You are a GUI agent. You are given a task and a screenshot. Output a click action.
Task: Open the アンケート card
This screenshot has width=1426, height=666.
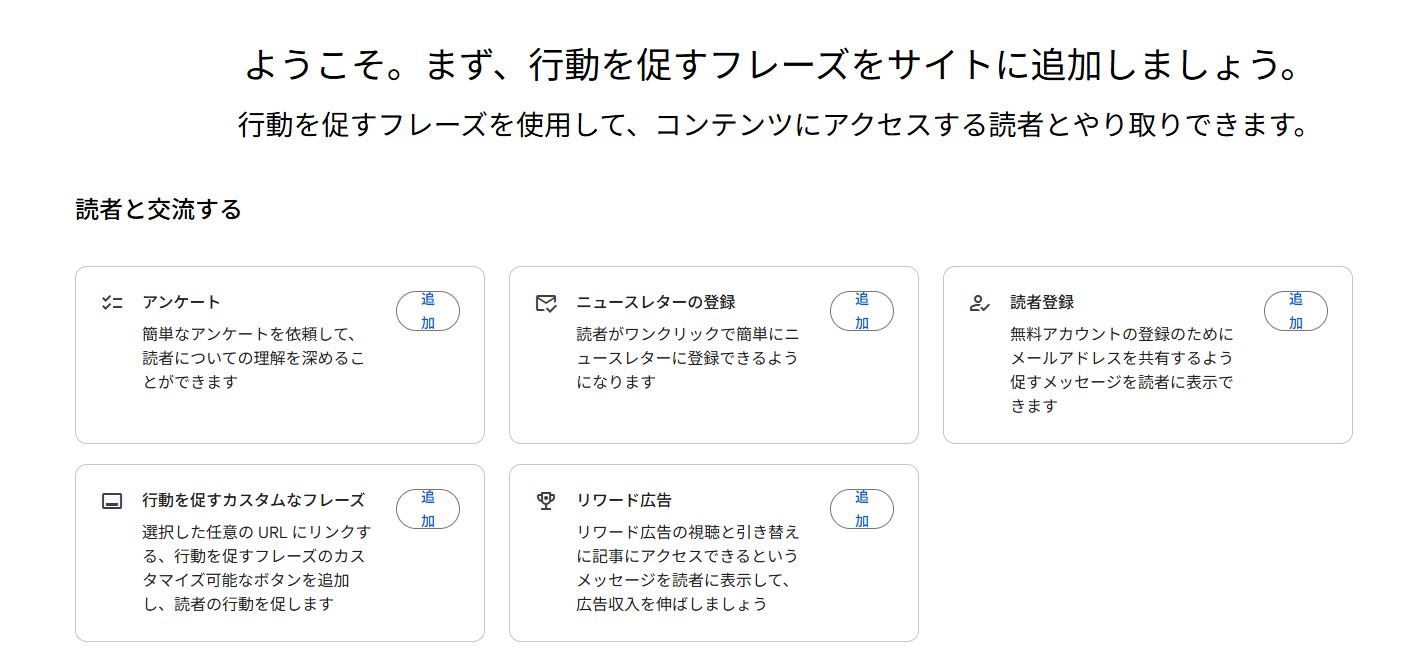click(x=178, y=300)
